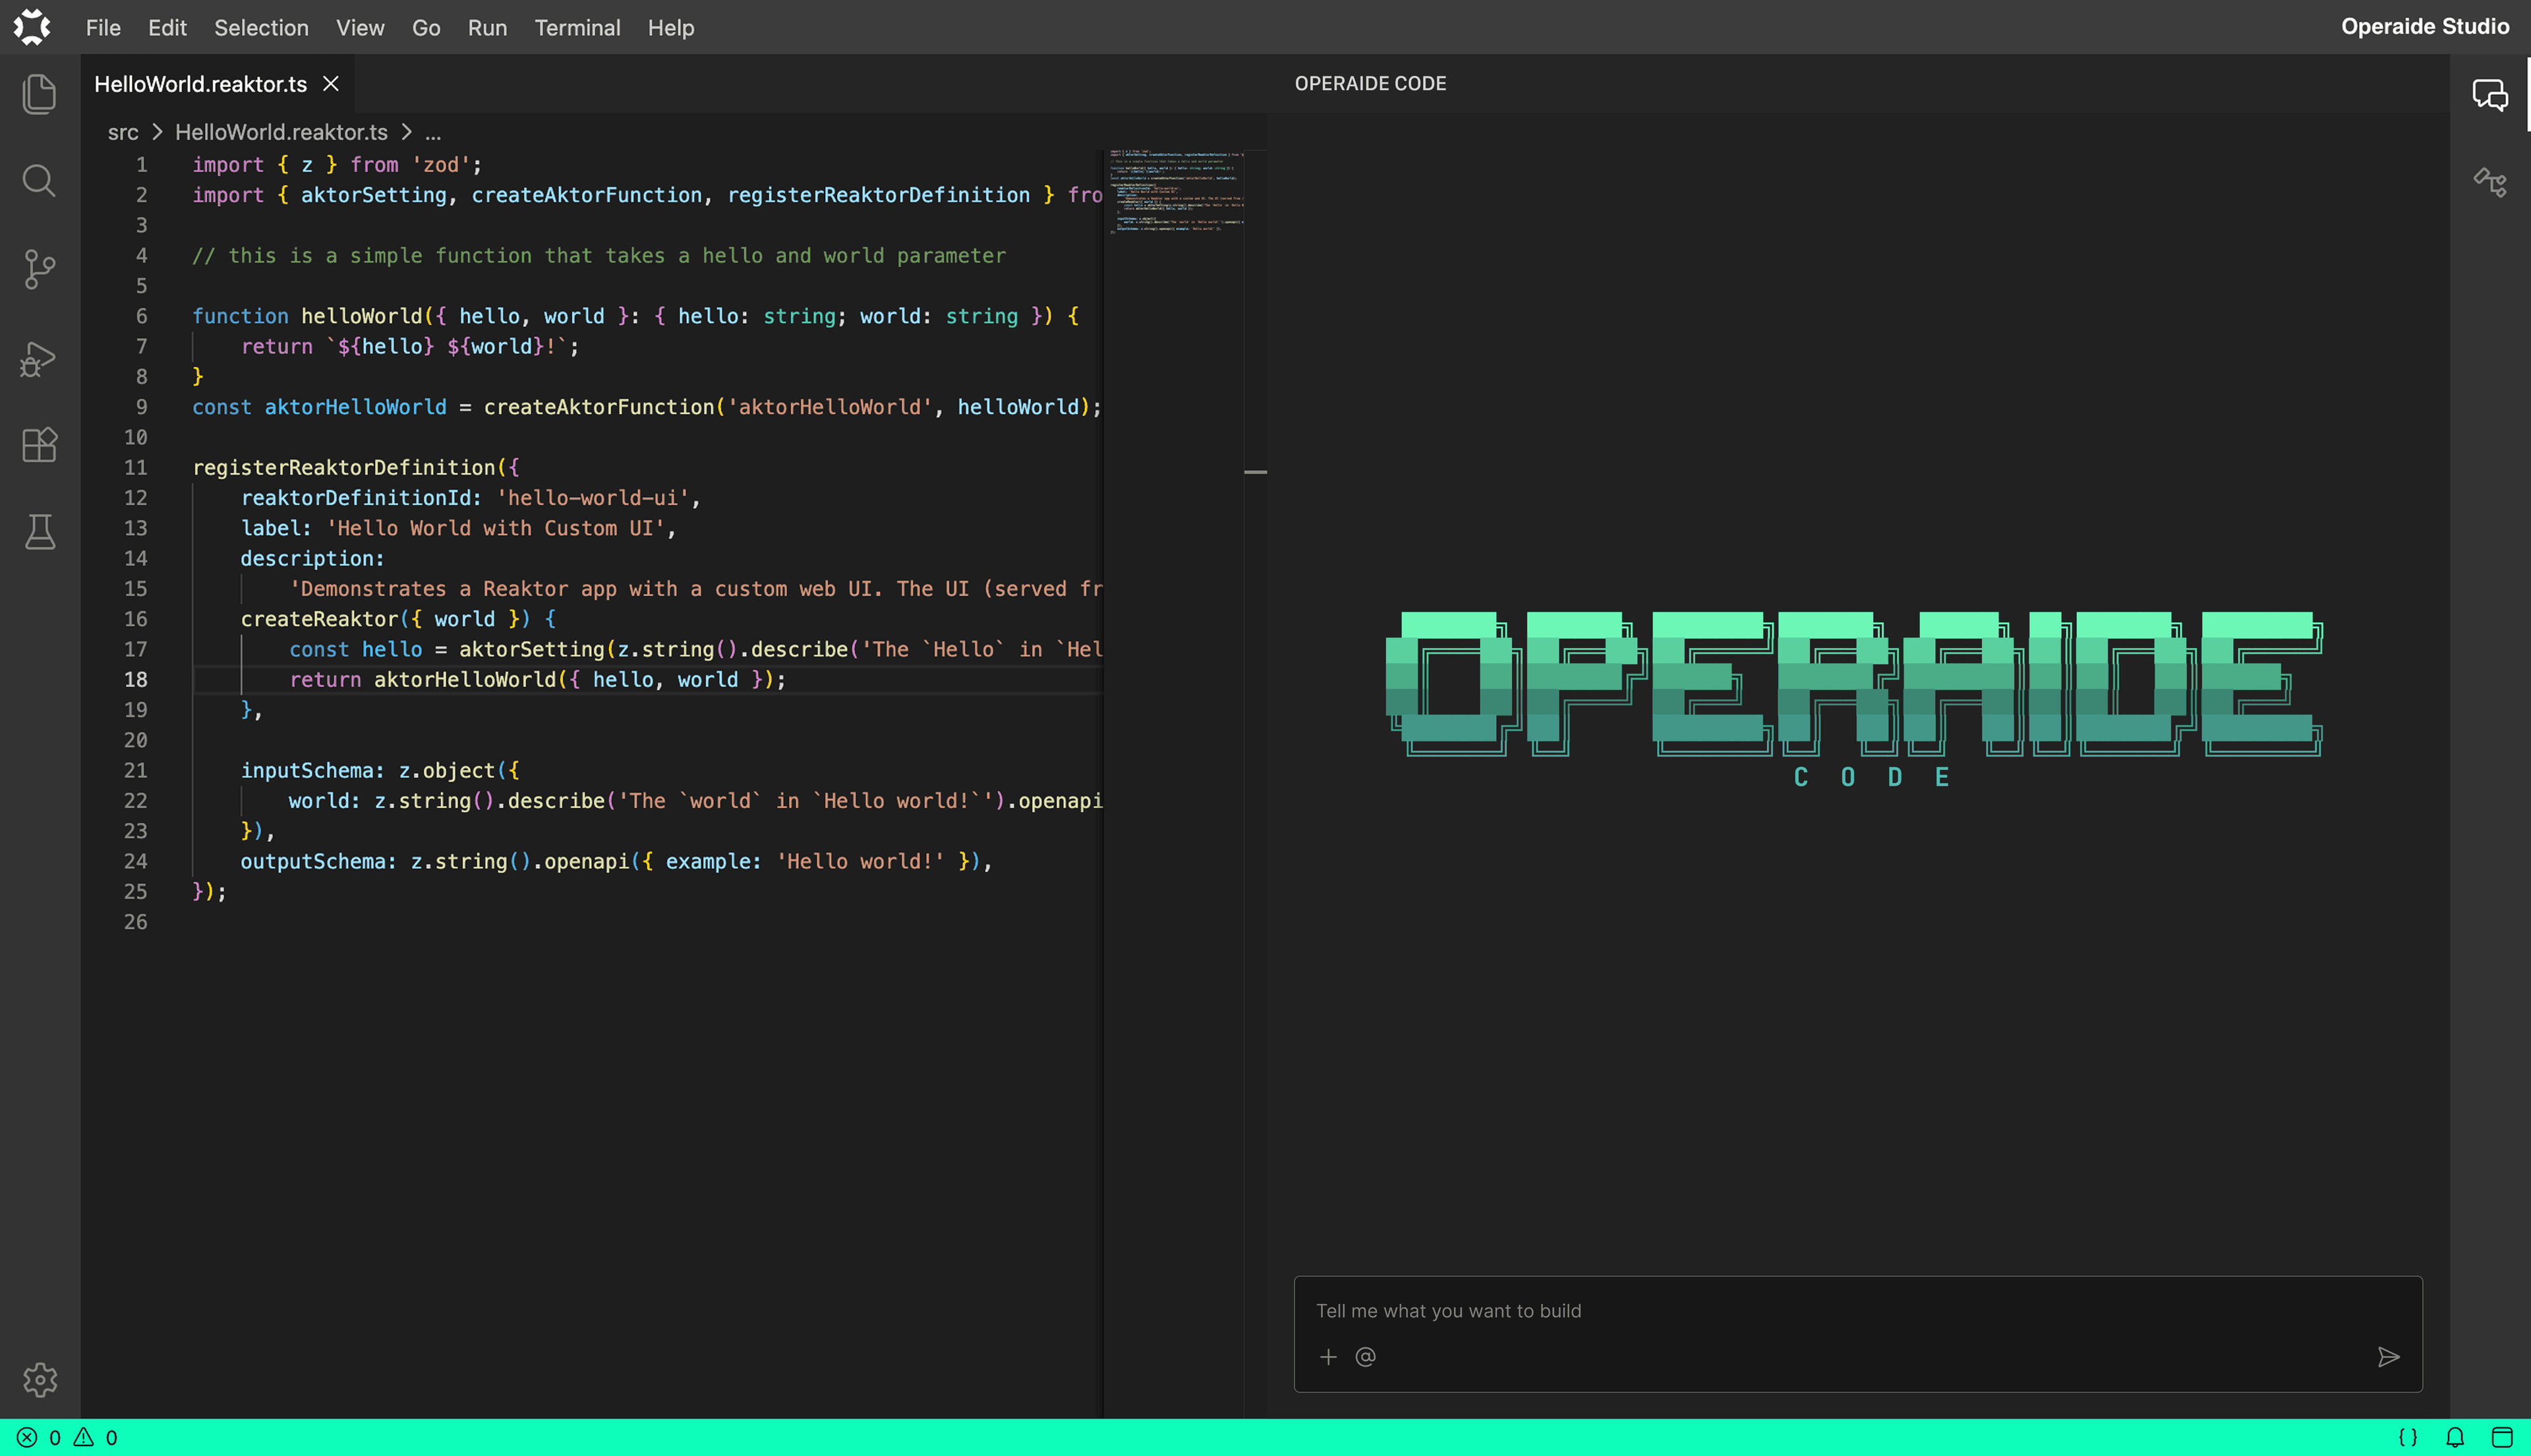Open the Source Control view
Screen dimensions: 2531x1456
(x=39, y=269)
